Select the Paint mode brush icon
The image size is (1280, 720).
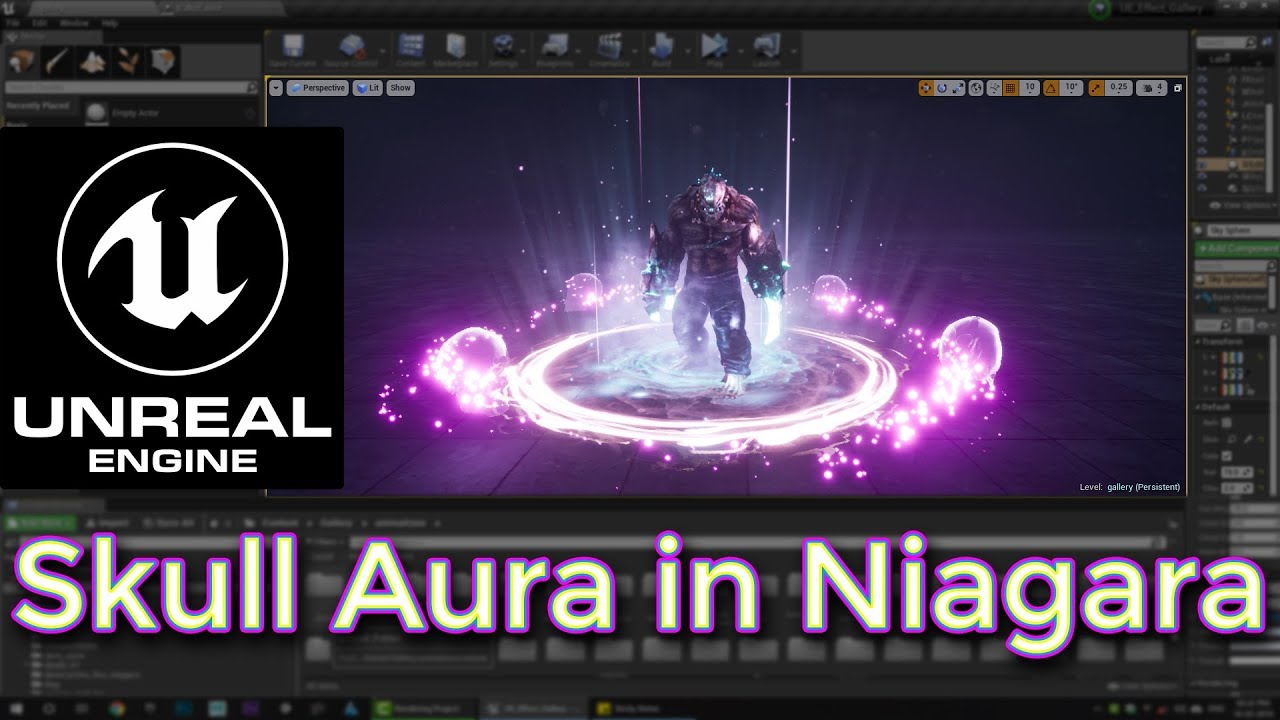(x=57, y=61)
